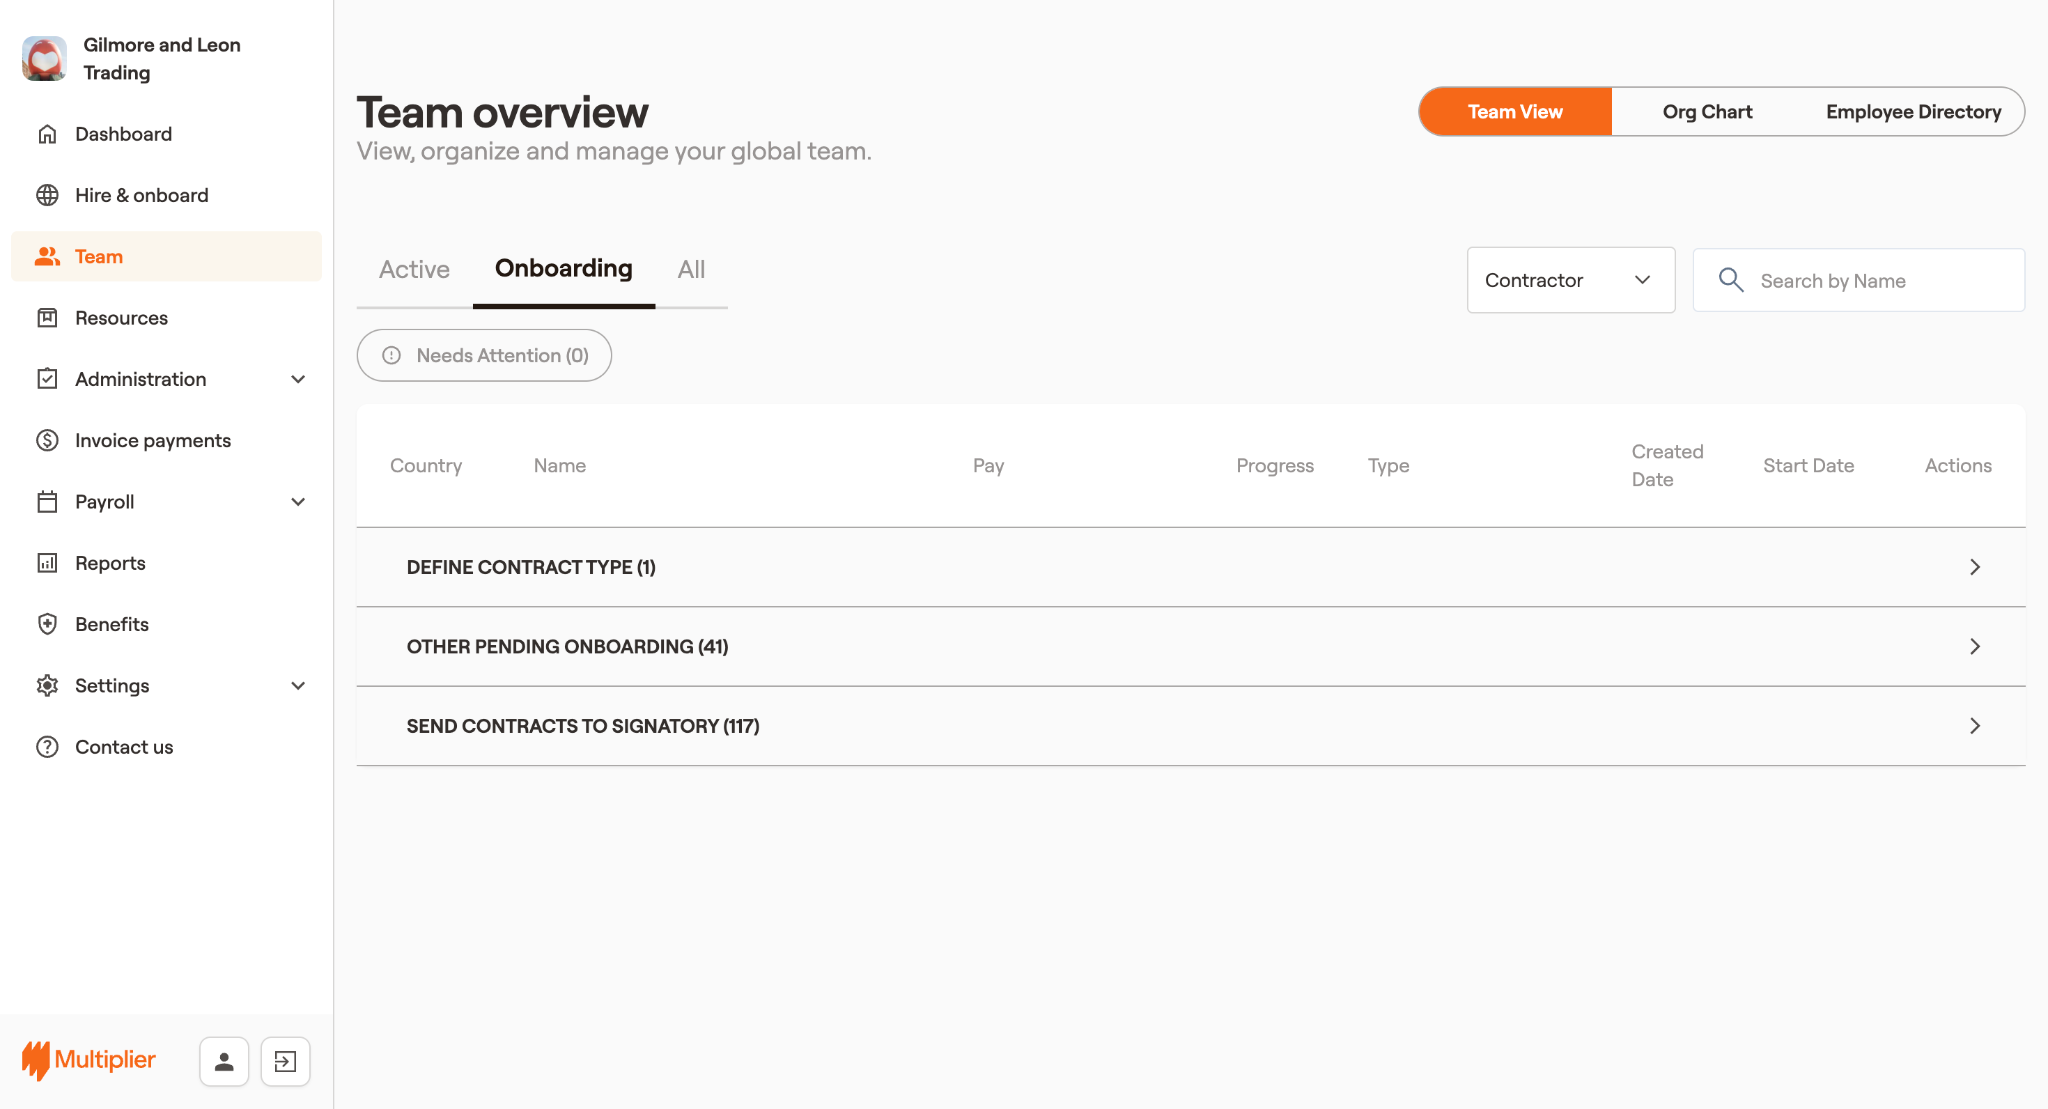The height and width of the screenshot is (1109, 2048).
Task: Click the Invoice payments dollar icon
Action: click(47, 440)
